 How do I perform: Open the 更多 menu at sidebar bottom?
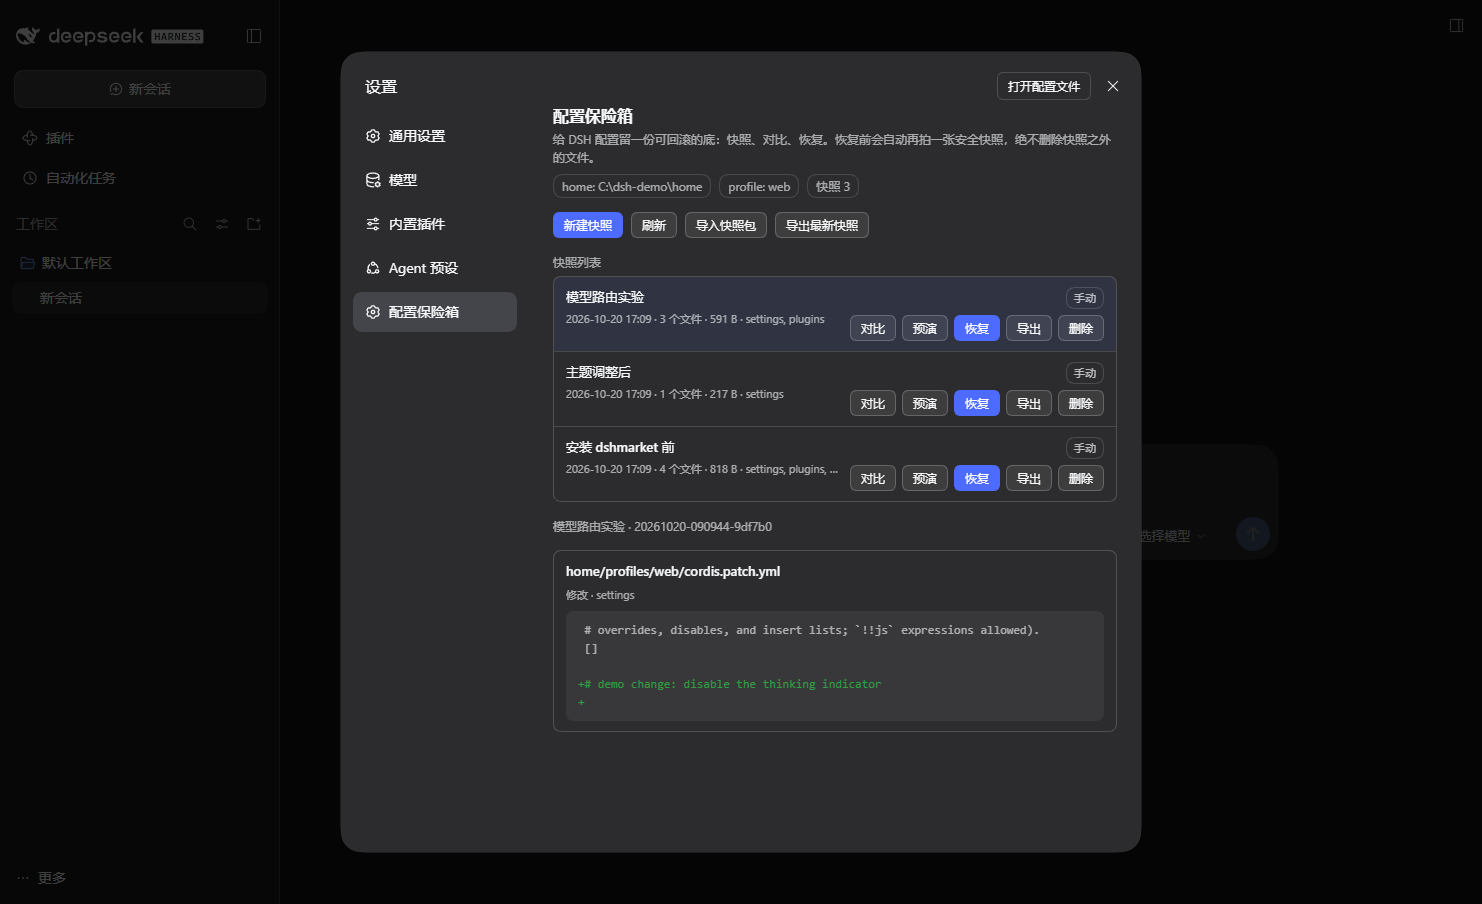42,878
